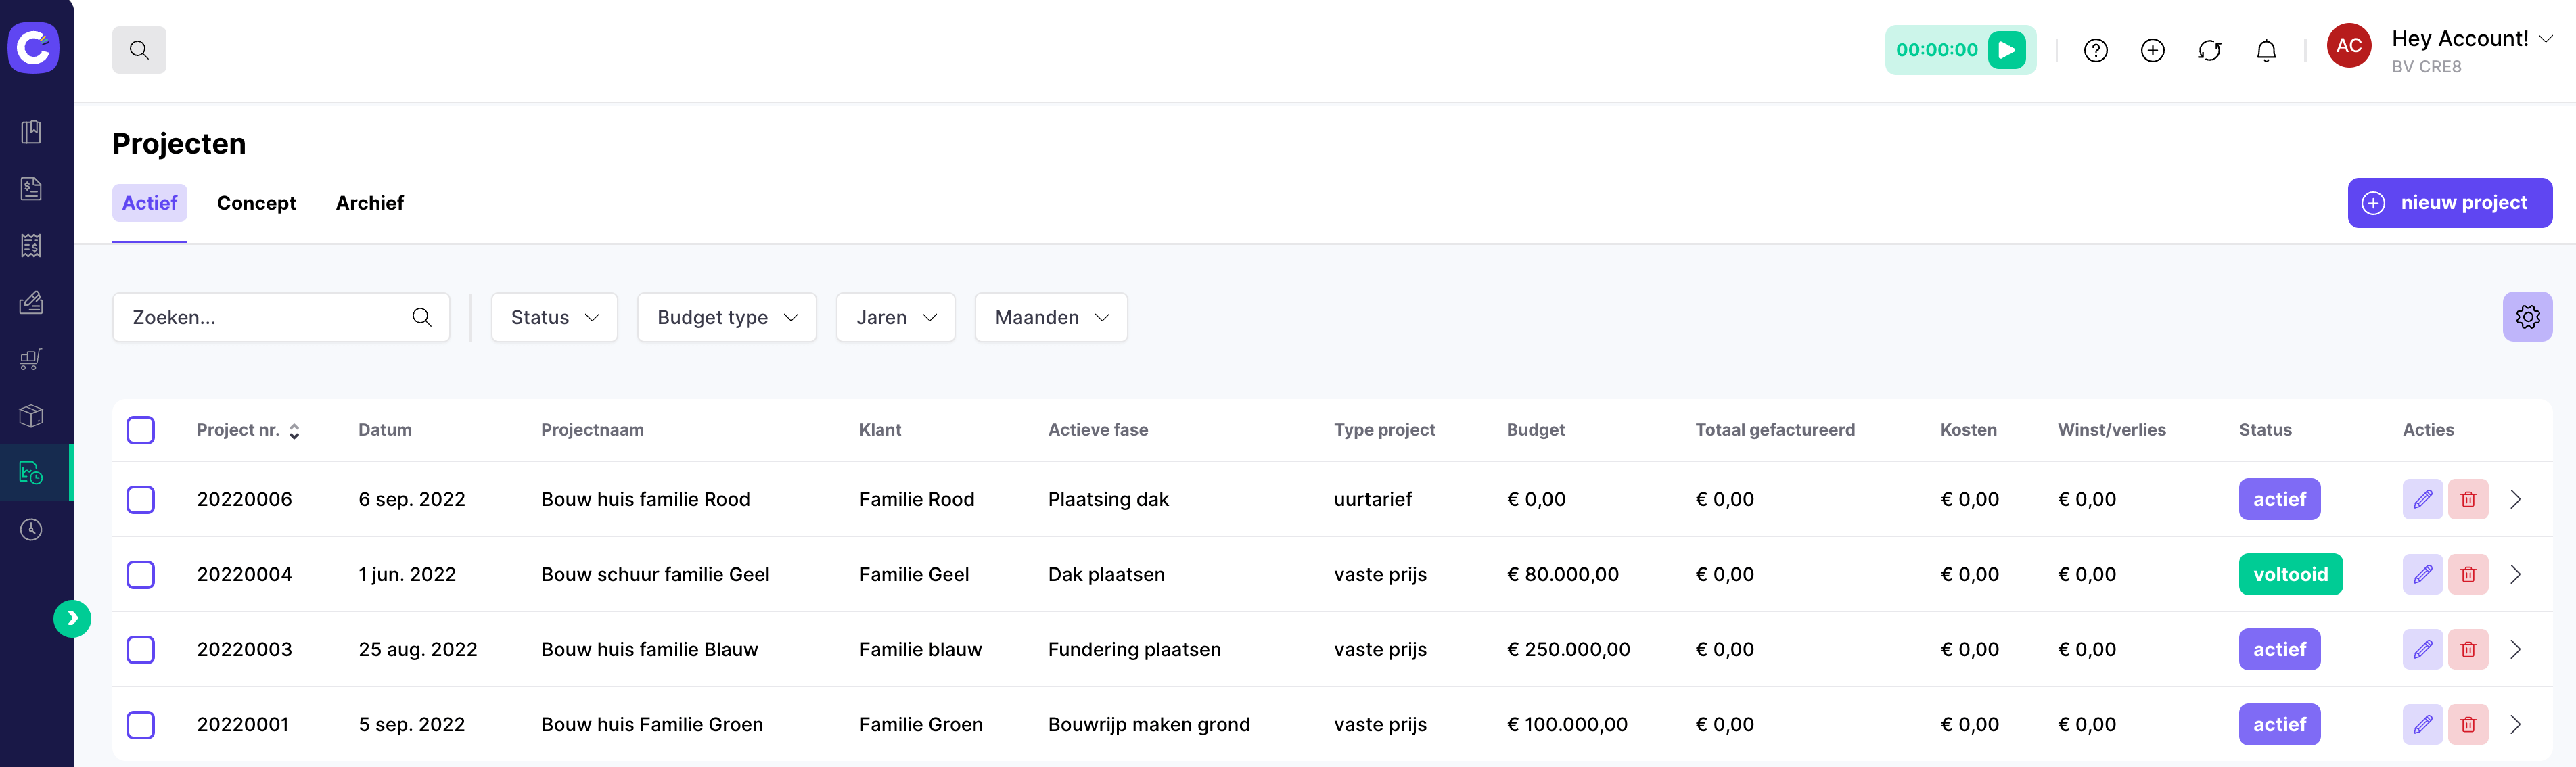This screenshot has width=2576, height=767.
Task: Open details arrow for project 20220004
Action: click(2515, 574)
